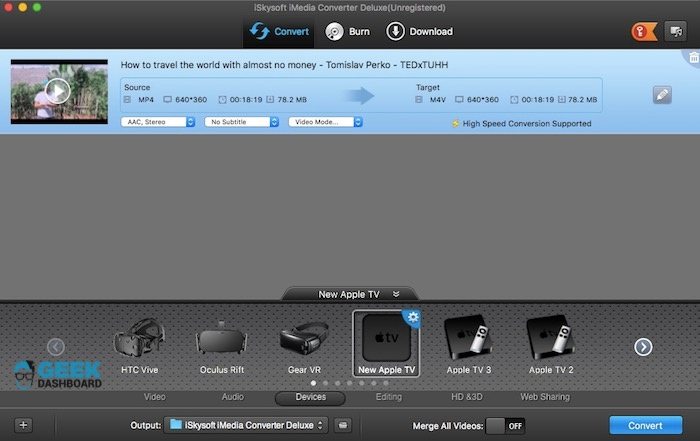Switch to the Audio format category

pyautogui.click(x=233, y=397)
